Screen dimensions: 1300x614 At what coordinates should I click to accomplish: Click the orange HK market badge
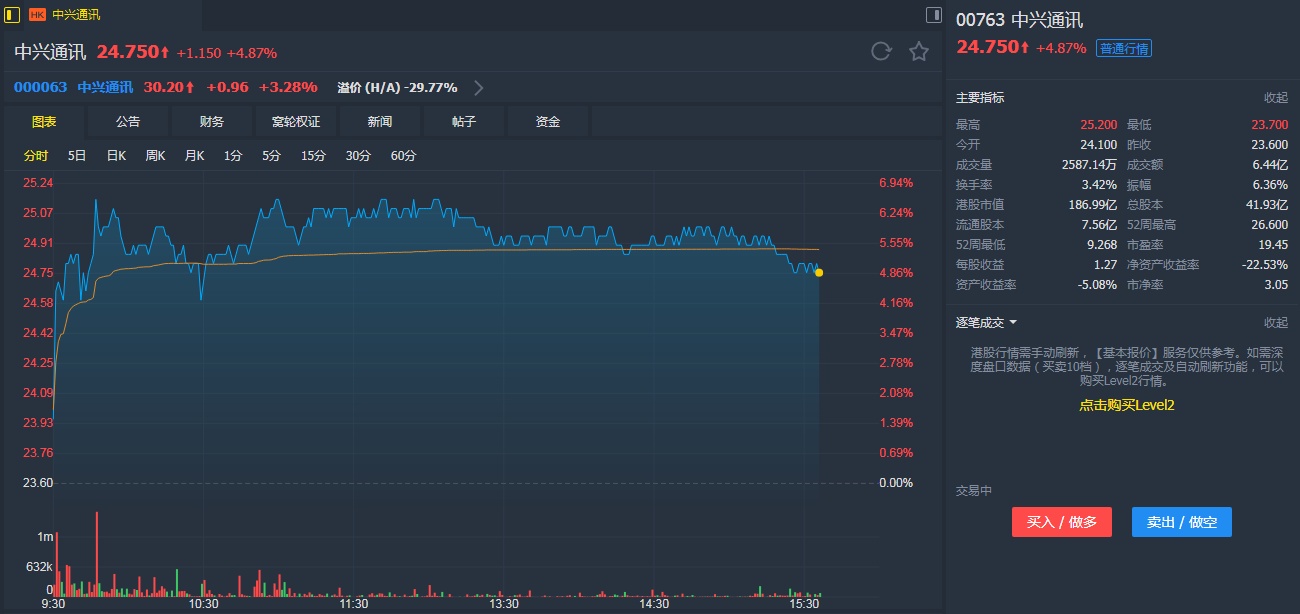pos(37,15)
